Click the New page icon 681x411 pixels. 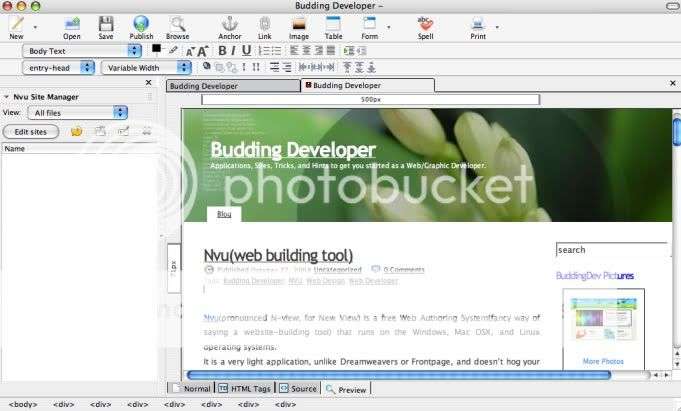[17, 24]
